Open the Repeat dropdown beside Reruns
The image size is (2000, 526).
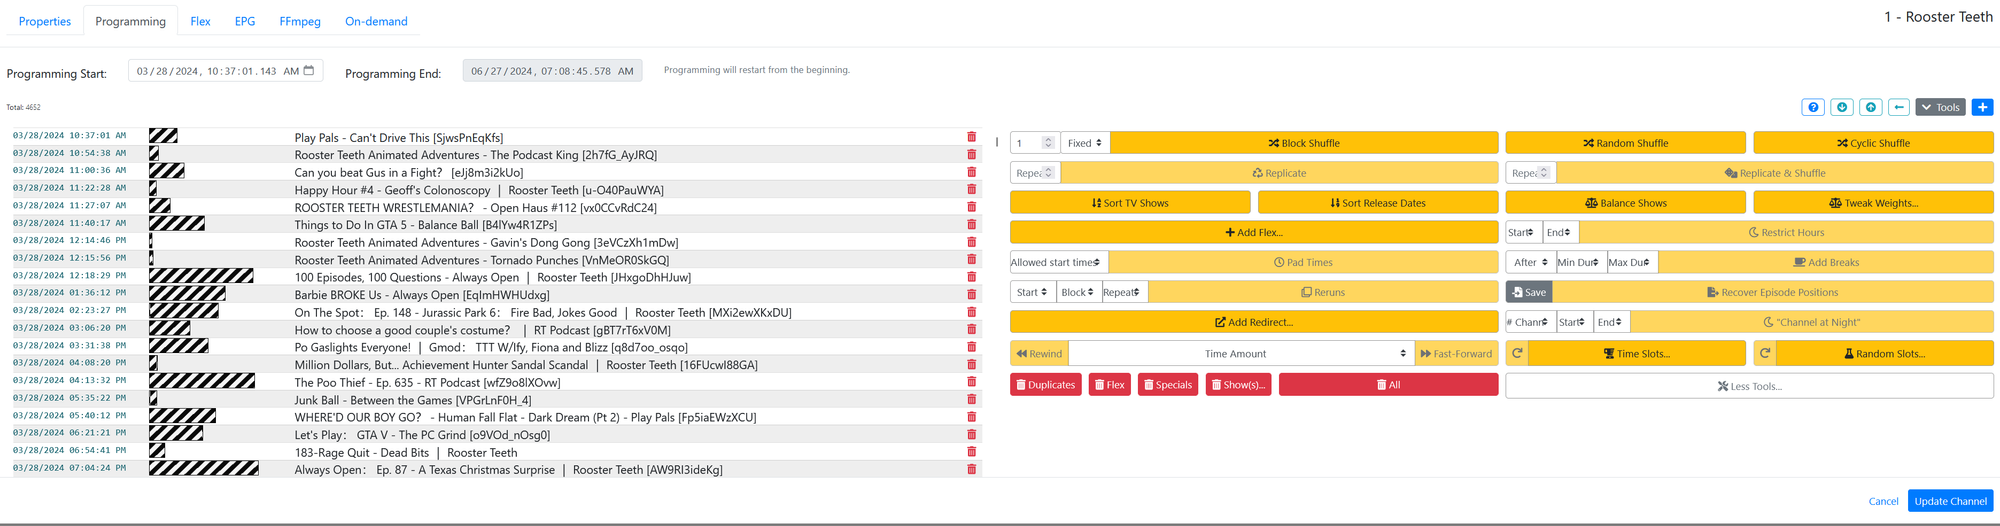(x=1124, y=292)
